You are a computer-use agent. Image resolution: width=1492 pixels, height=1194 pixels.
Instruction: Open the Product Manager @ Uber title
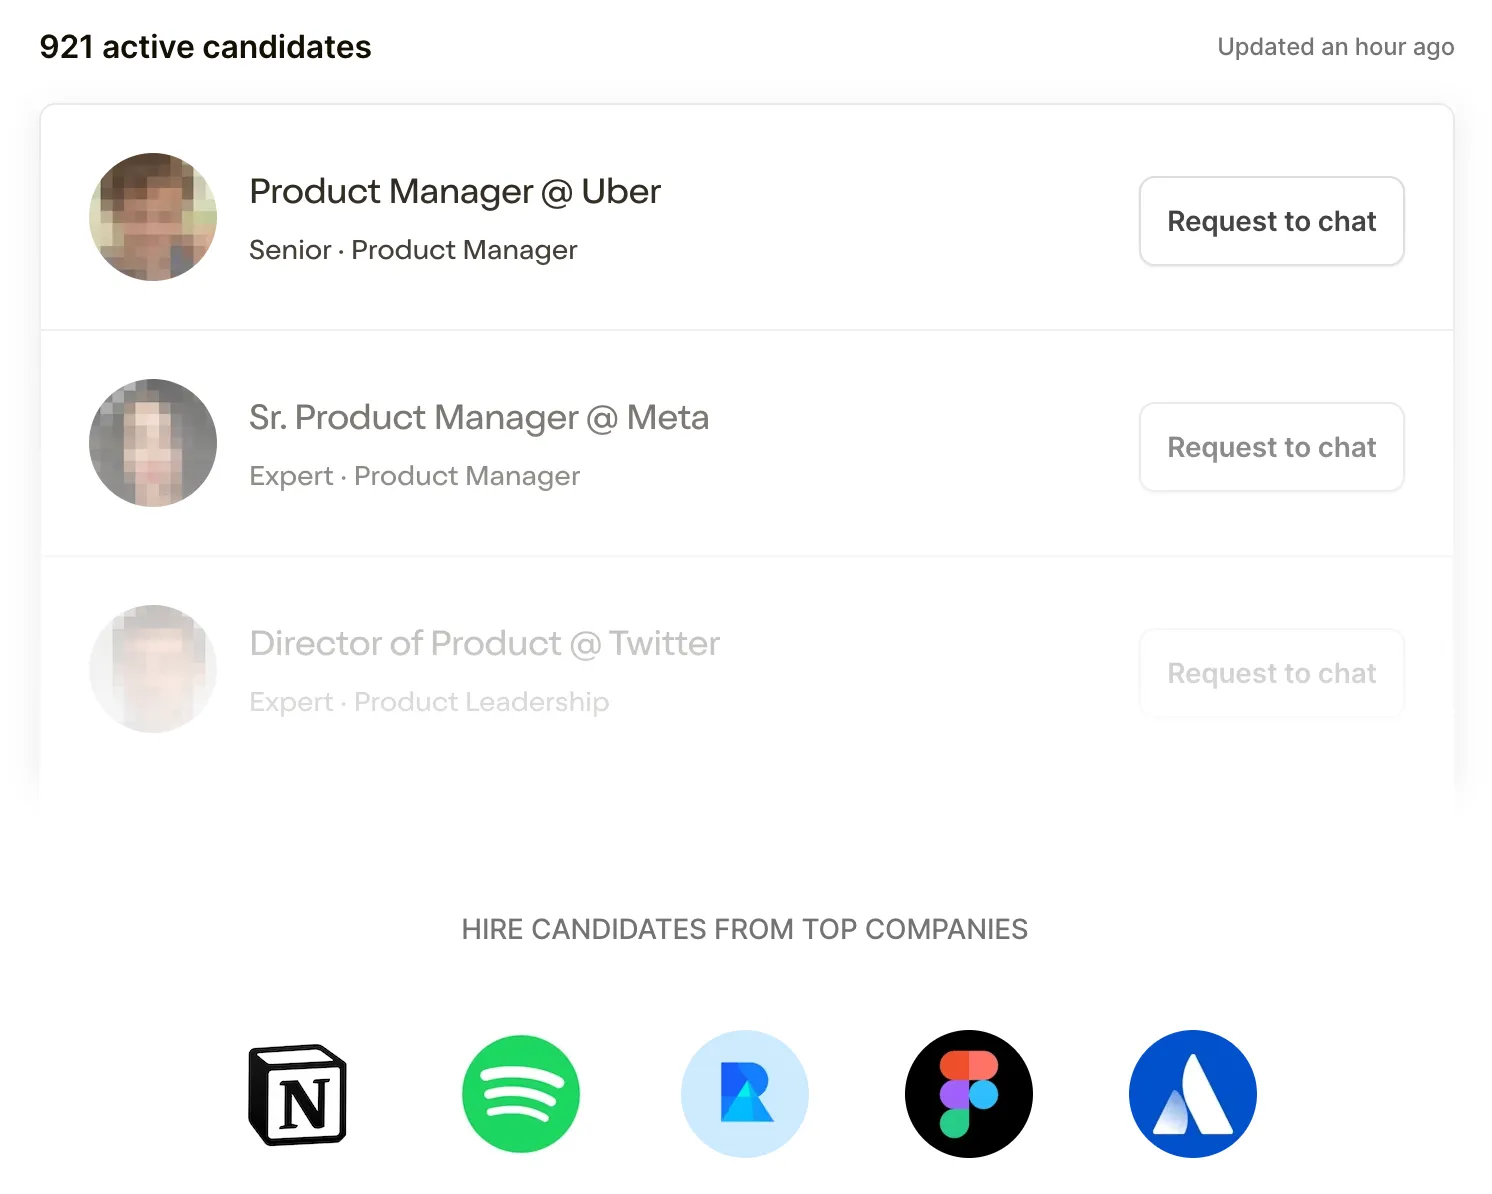(x=455, y=191)
